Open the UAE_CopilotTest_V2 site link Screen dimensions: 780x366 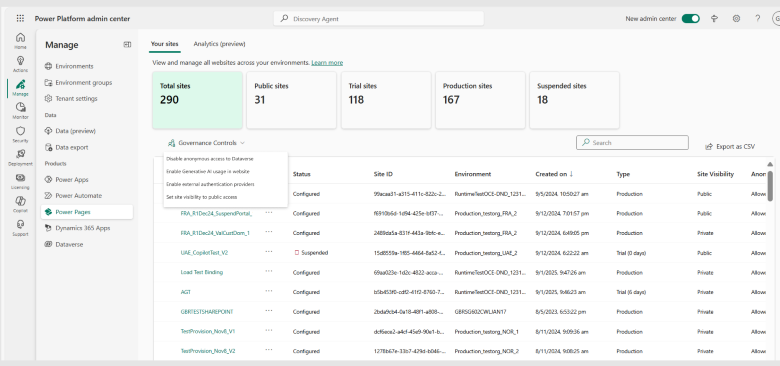pos(204,253)
